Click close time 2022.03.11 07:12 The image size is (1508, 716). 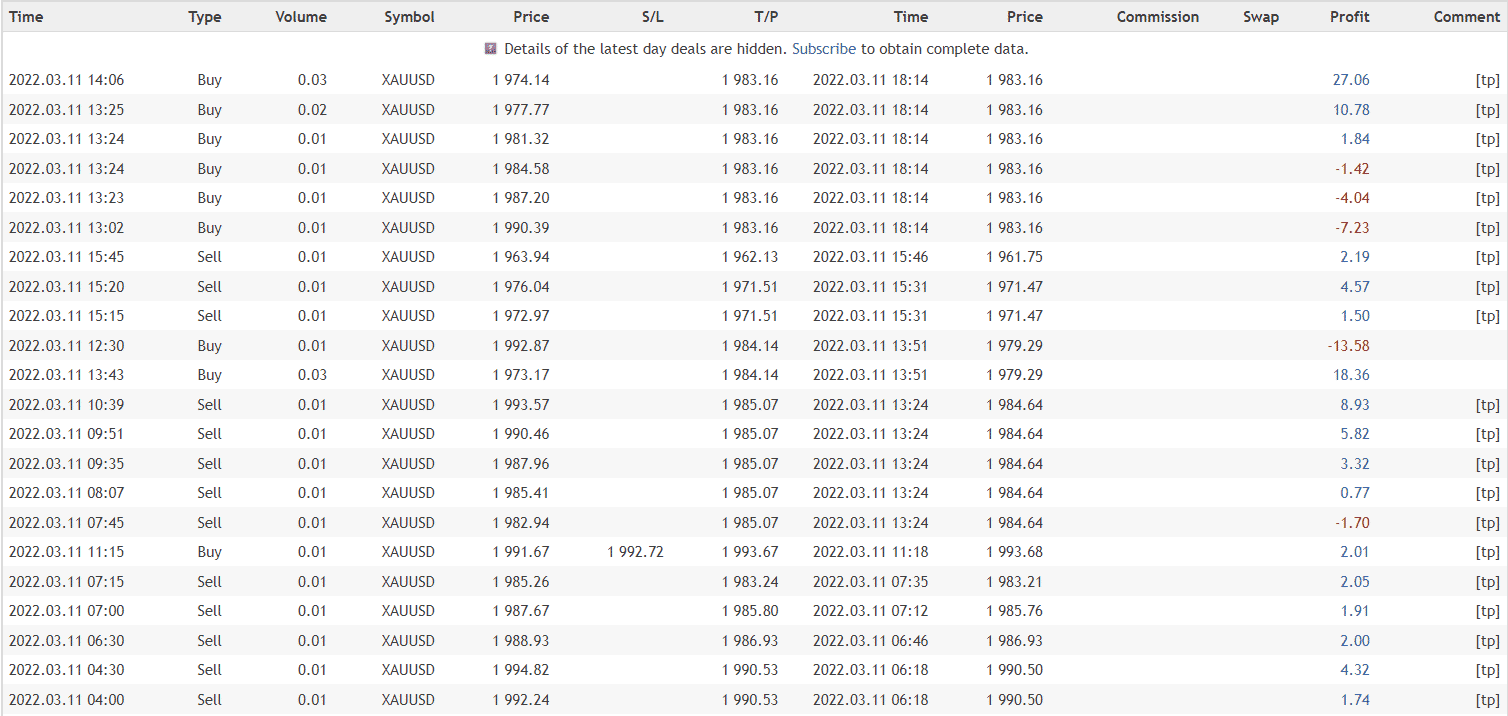871,611
